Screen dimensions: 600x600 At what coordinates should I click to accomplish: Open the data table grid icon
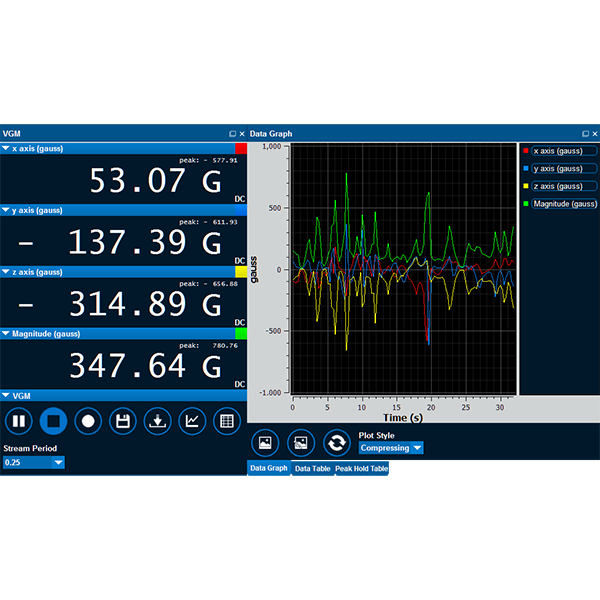coord(227,422)
